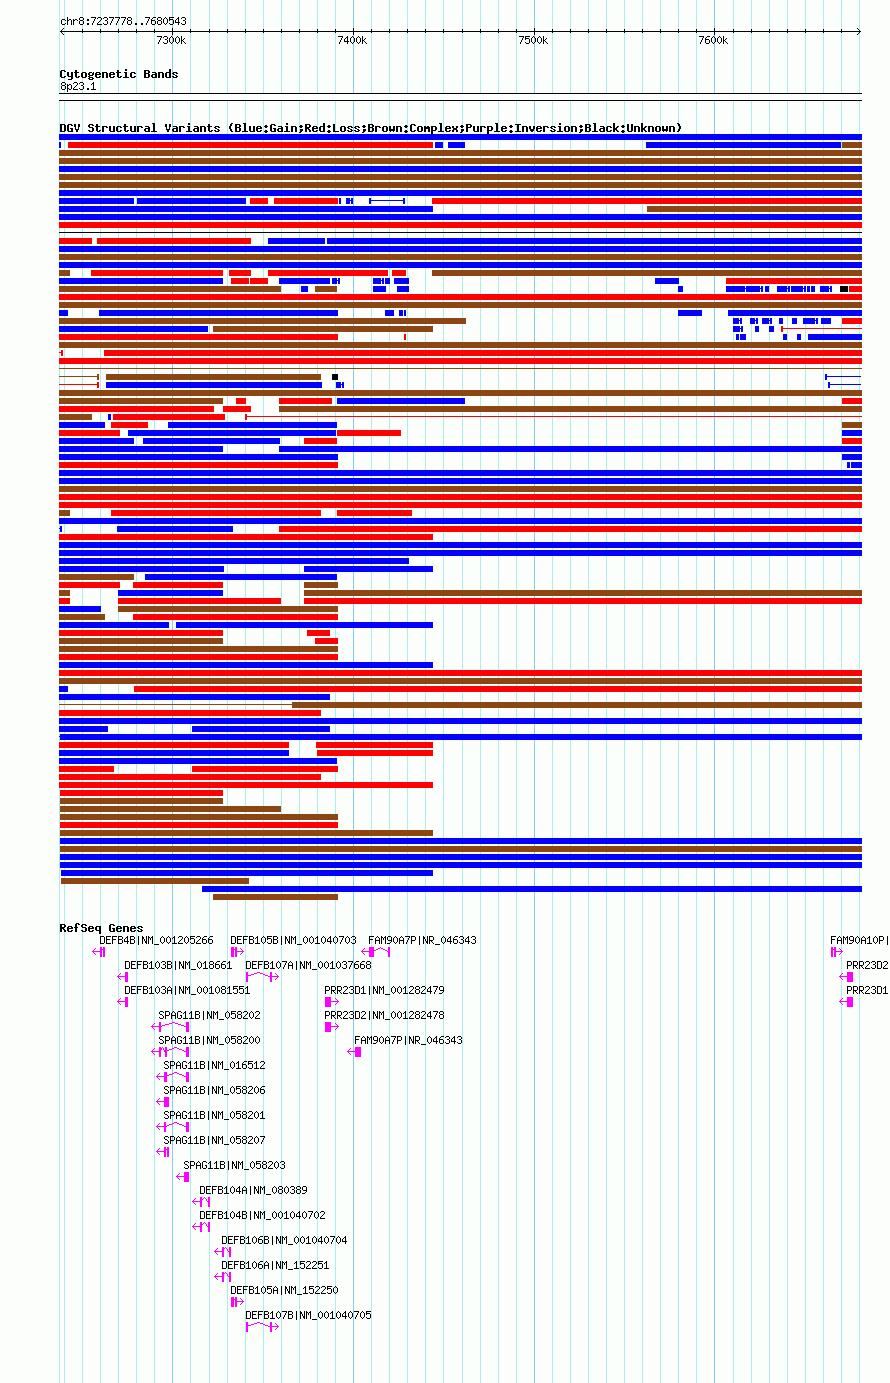The image size is (890, 1383).
Task: Select label FAM90A10P at the right edge
Action: point(859,940)
